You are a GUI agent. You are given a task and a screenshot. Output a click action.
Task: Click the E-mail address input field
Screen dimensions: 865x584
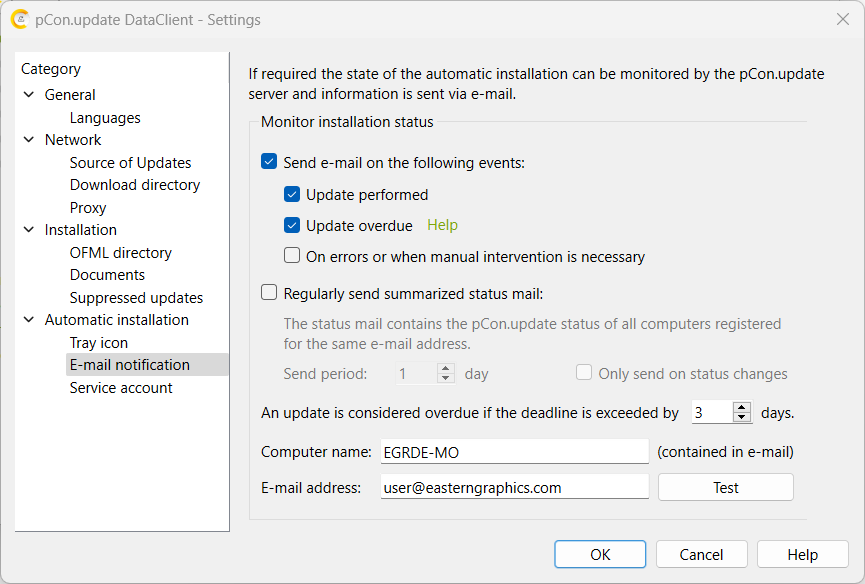point(514,487)
